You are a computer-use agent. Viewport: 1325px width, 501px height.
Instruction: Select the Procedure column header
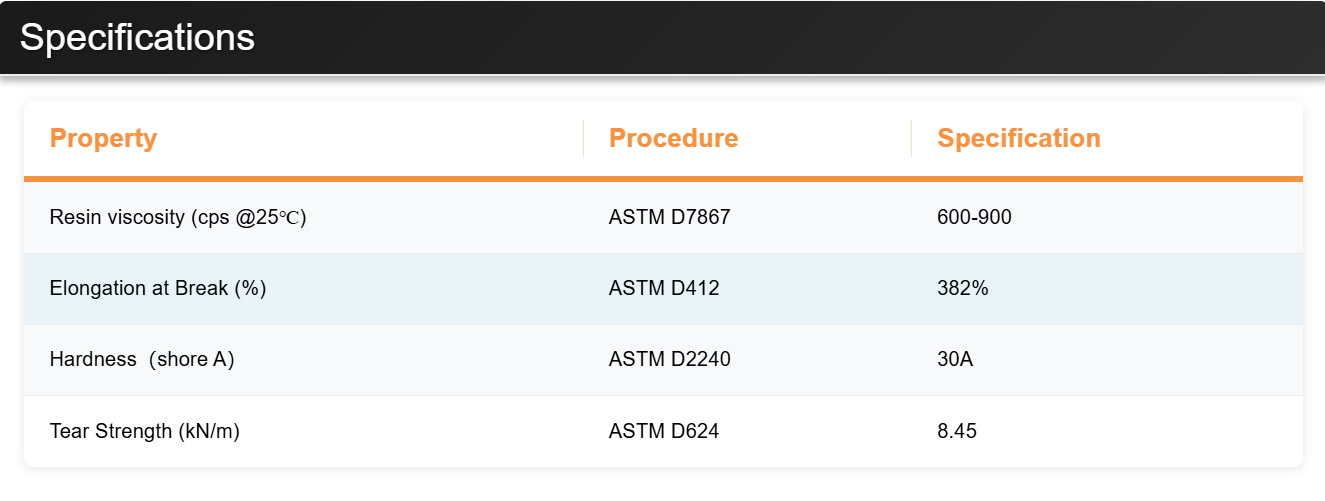[x=673, y=138]
